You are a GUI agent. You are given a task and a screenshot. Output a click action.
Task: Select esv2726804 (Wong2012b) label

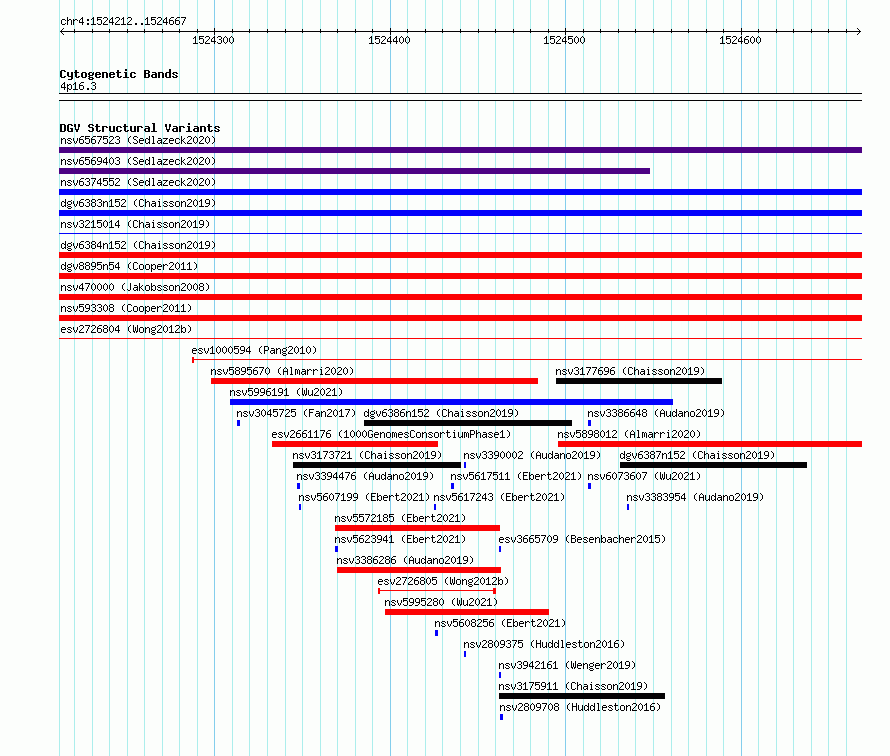(x=126, y=329)
